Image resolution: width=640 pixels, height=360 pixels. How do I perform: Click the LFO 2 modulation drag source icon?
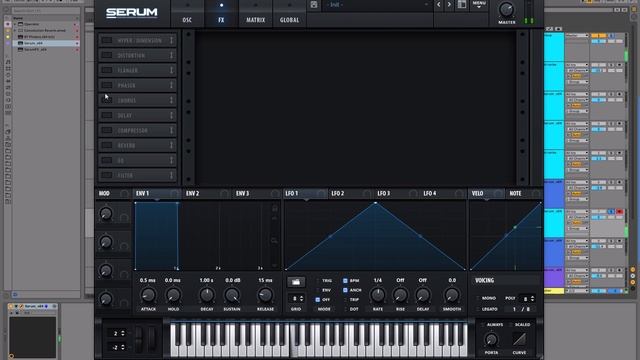click(367, 193)
